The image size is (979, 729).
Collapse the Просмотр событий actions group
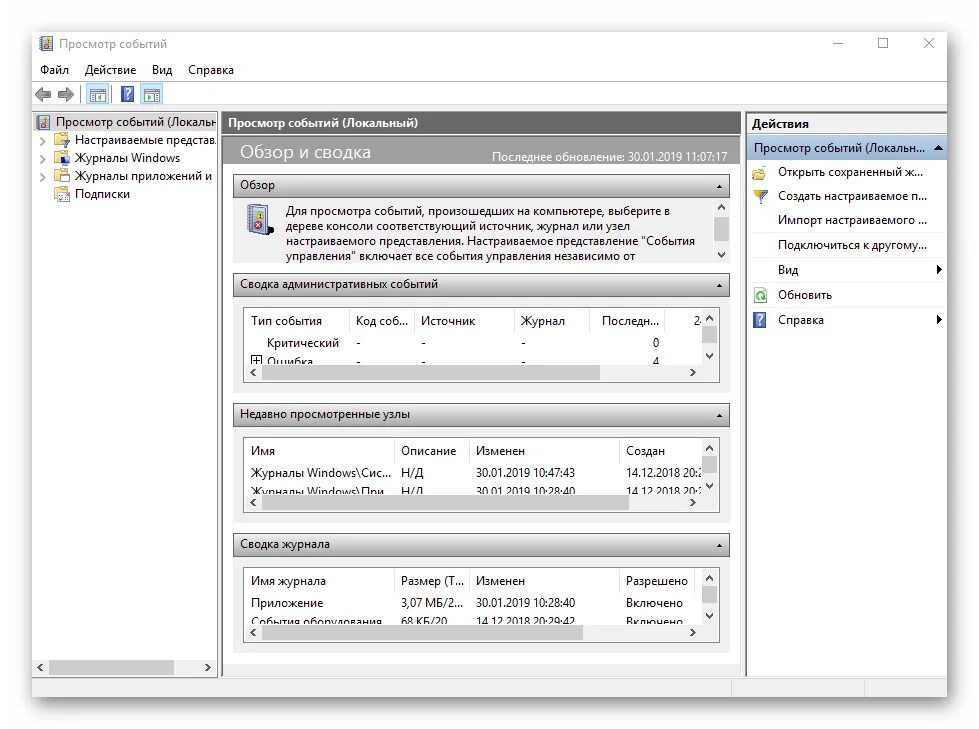pos(938,148)
